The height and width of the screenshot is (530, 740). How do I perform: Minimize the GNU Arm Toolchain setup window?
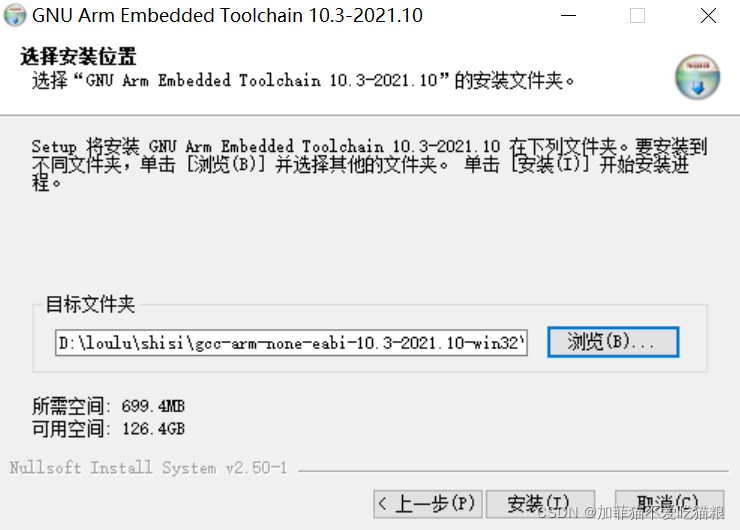(x=568, y=16)
